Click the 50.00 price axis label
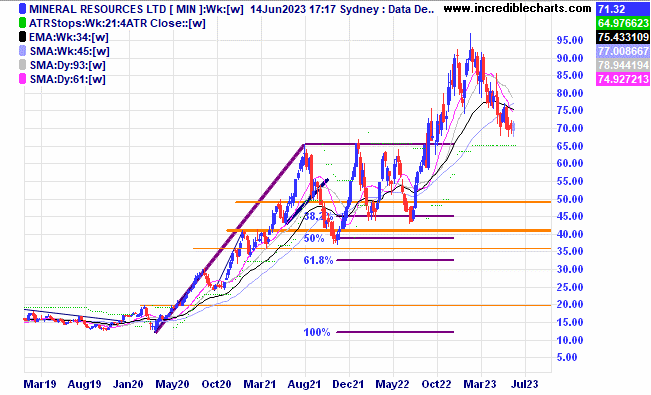The image size is (651, 395). 570,199
